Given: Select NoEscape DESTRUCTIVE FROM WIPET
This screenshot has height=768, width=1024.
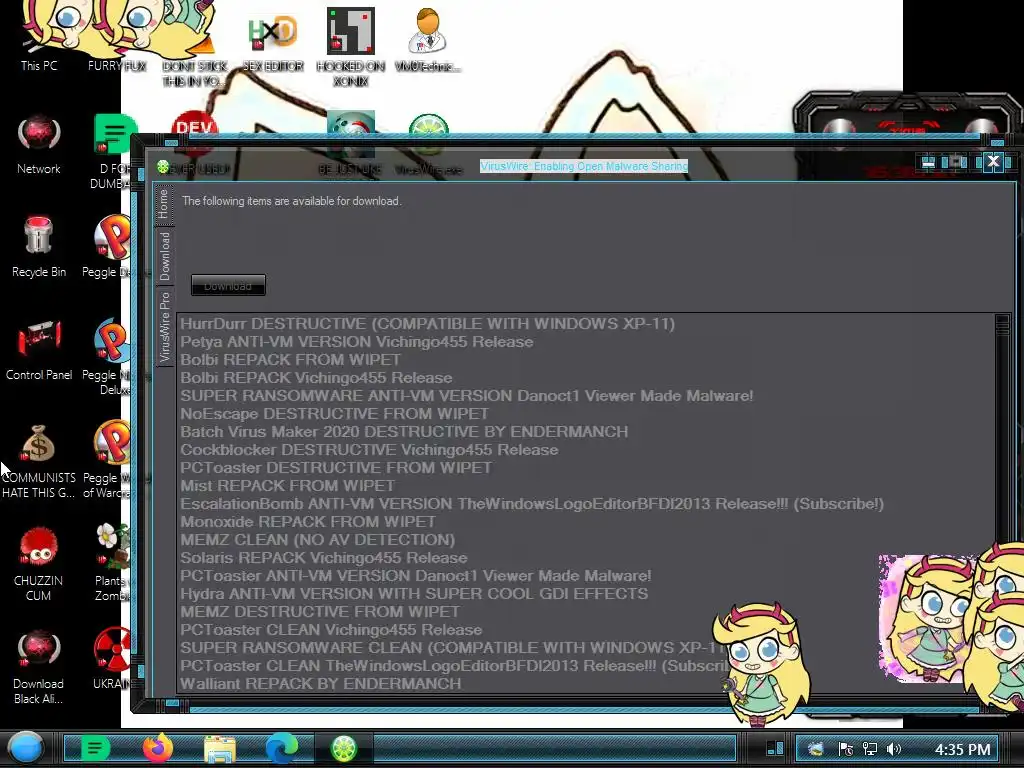Looking at the screenshot, I should (334, 413).
